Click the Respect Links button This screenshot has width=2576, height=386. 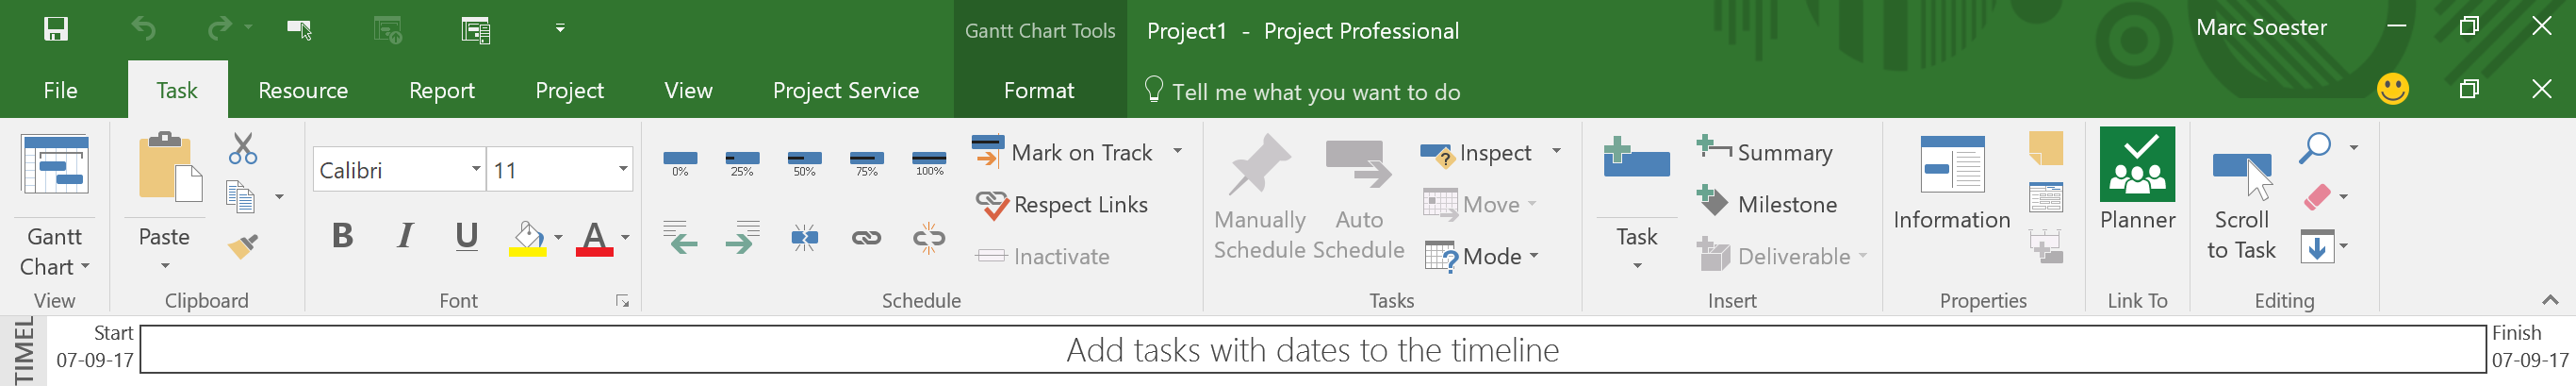(1062, 205)
